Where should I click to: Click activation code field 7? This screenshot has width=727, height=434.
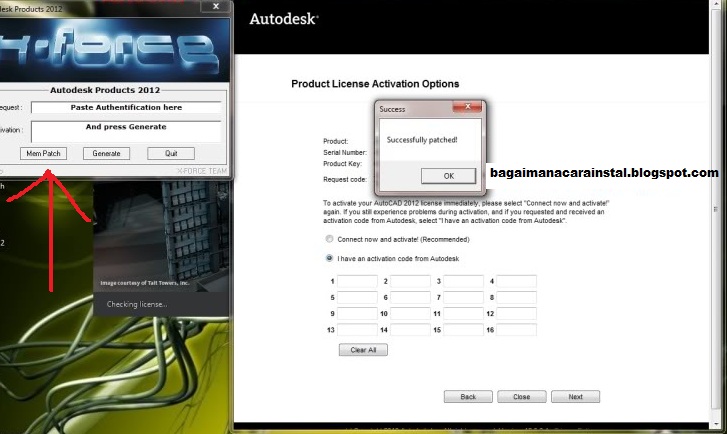[464, 297]
